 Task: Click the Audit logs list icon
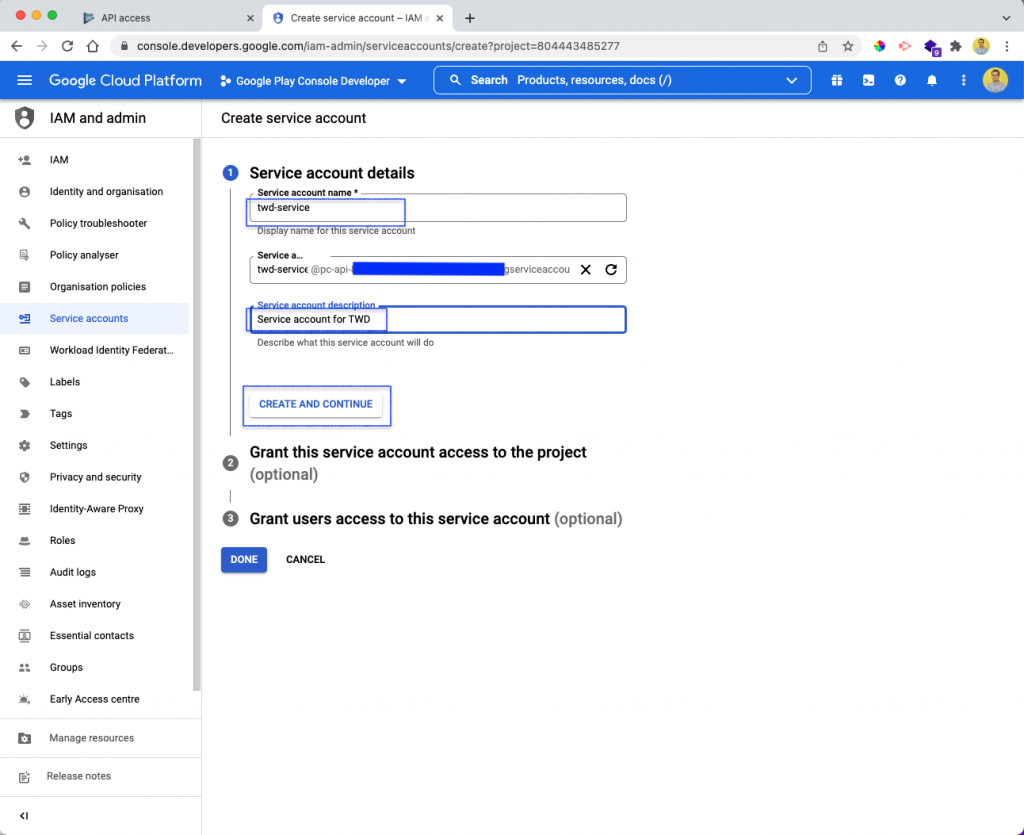point(24,573)
